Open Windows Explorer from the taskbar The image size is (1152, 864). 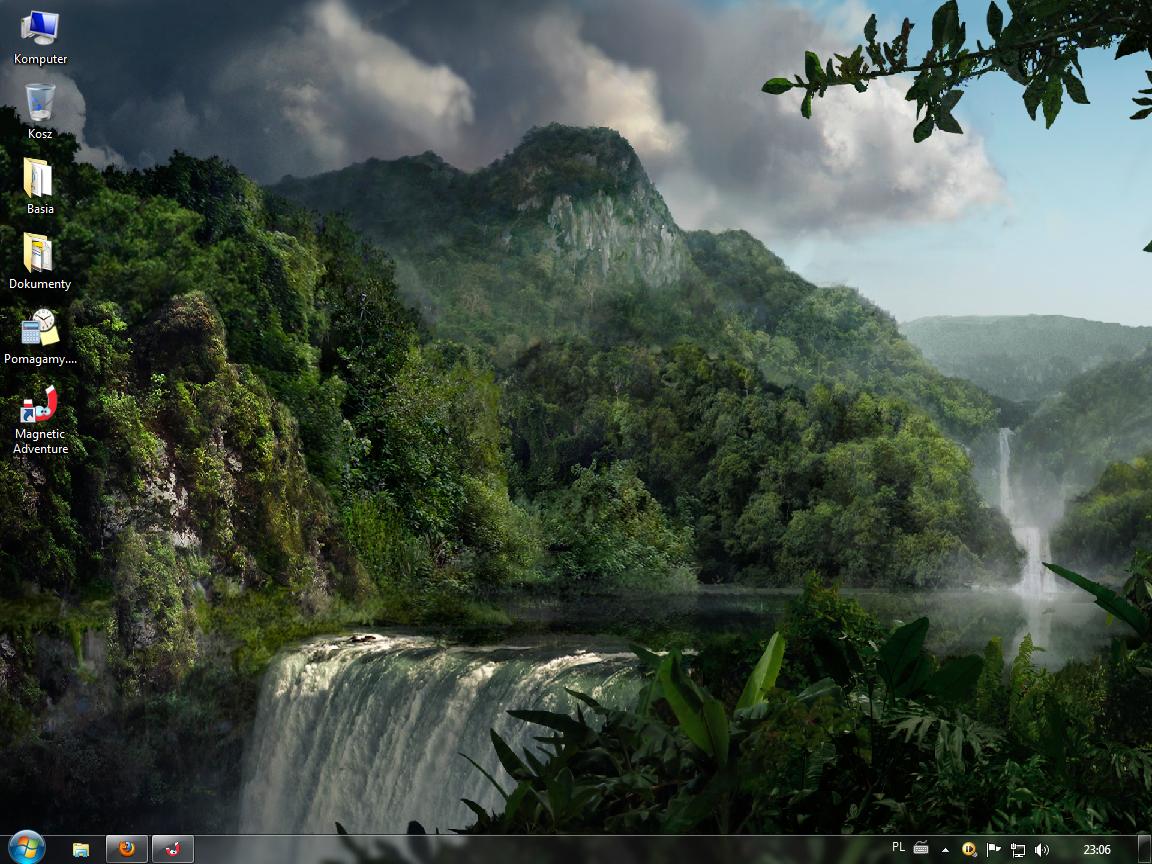tap(82, 849)
